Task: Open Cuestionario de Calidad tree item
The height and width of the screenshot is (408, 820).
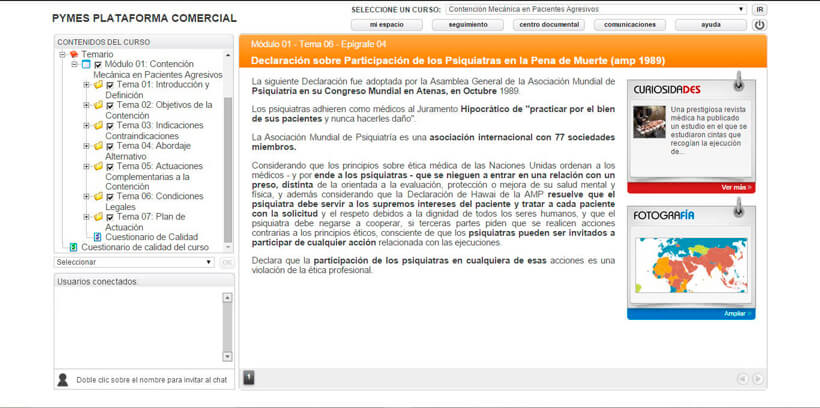Action: click(x=152, y=237)
